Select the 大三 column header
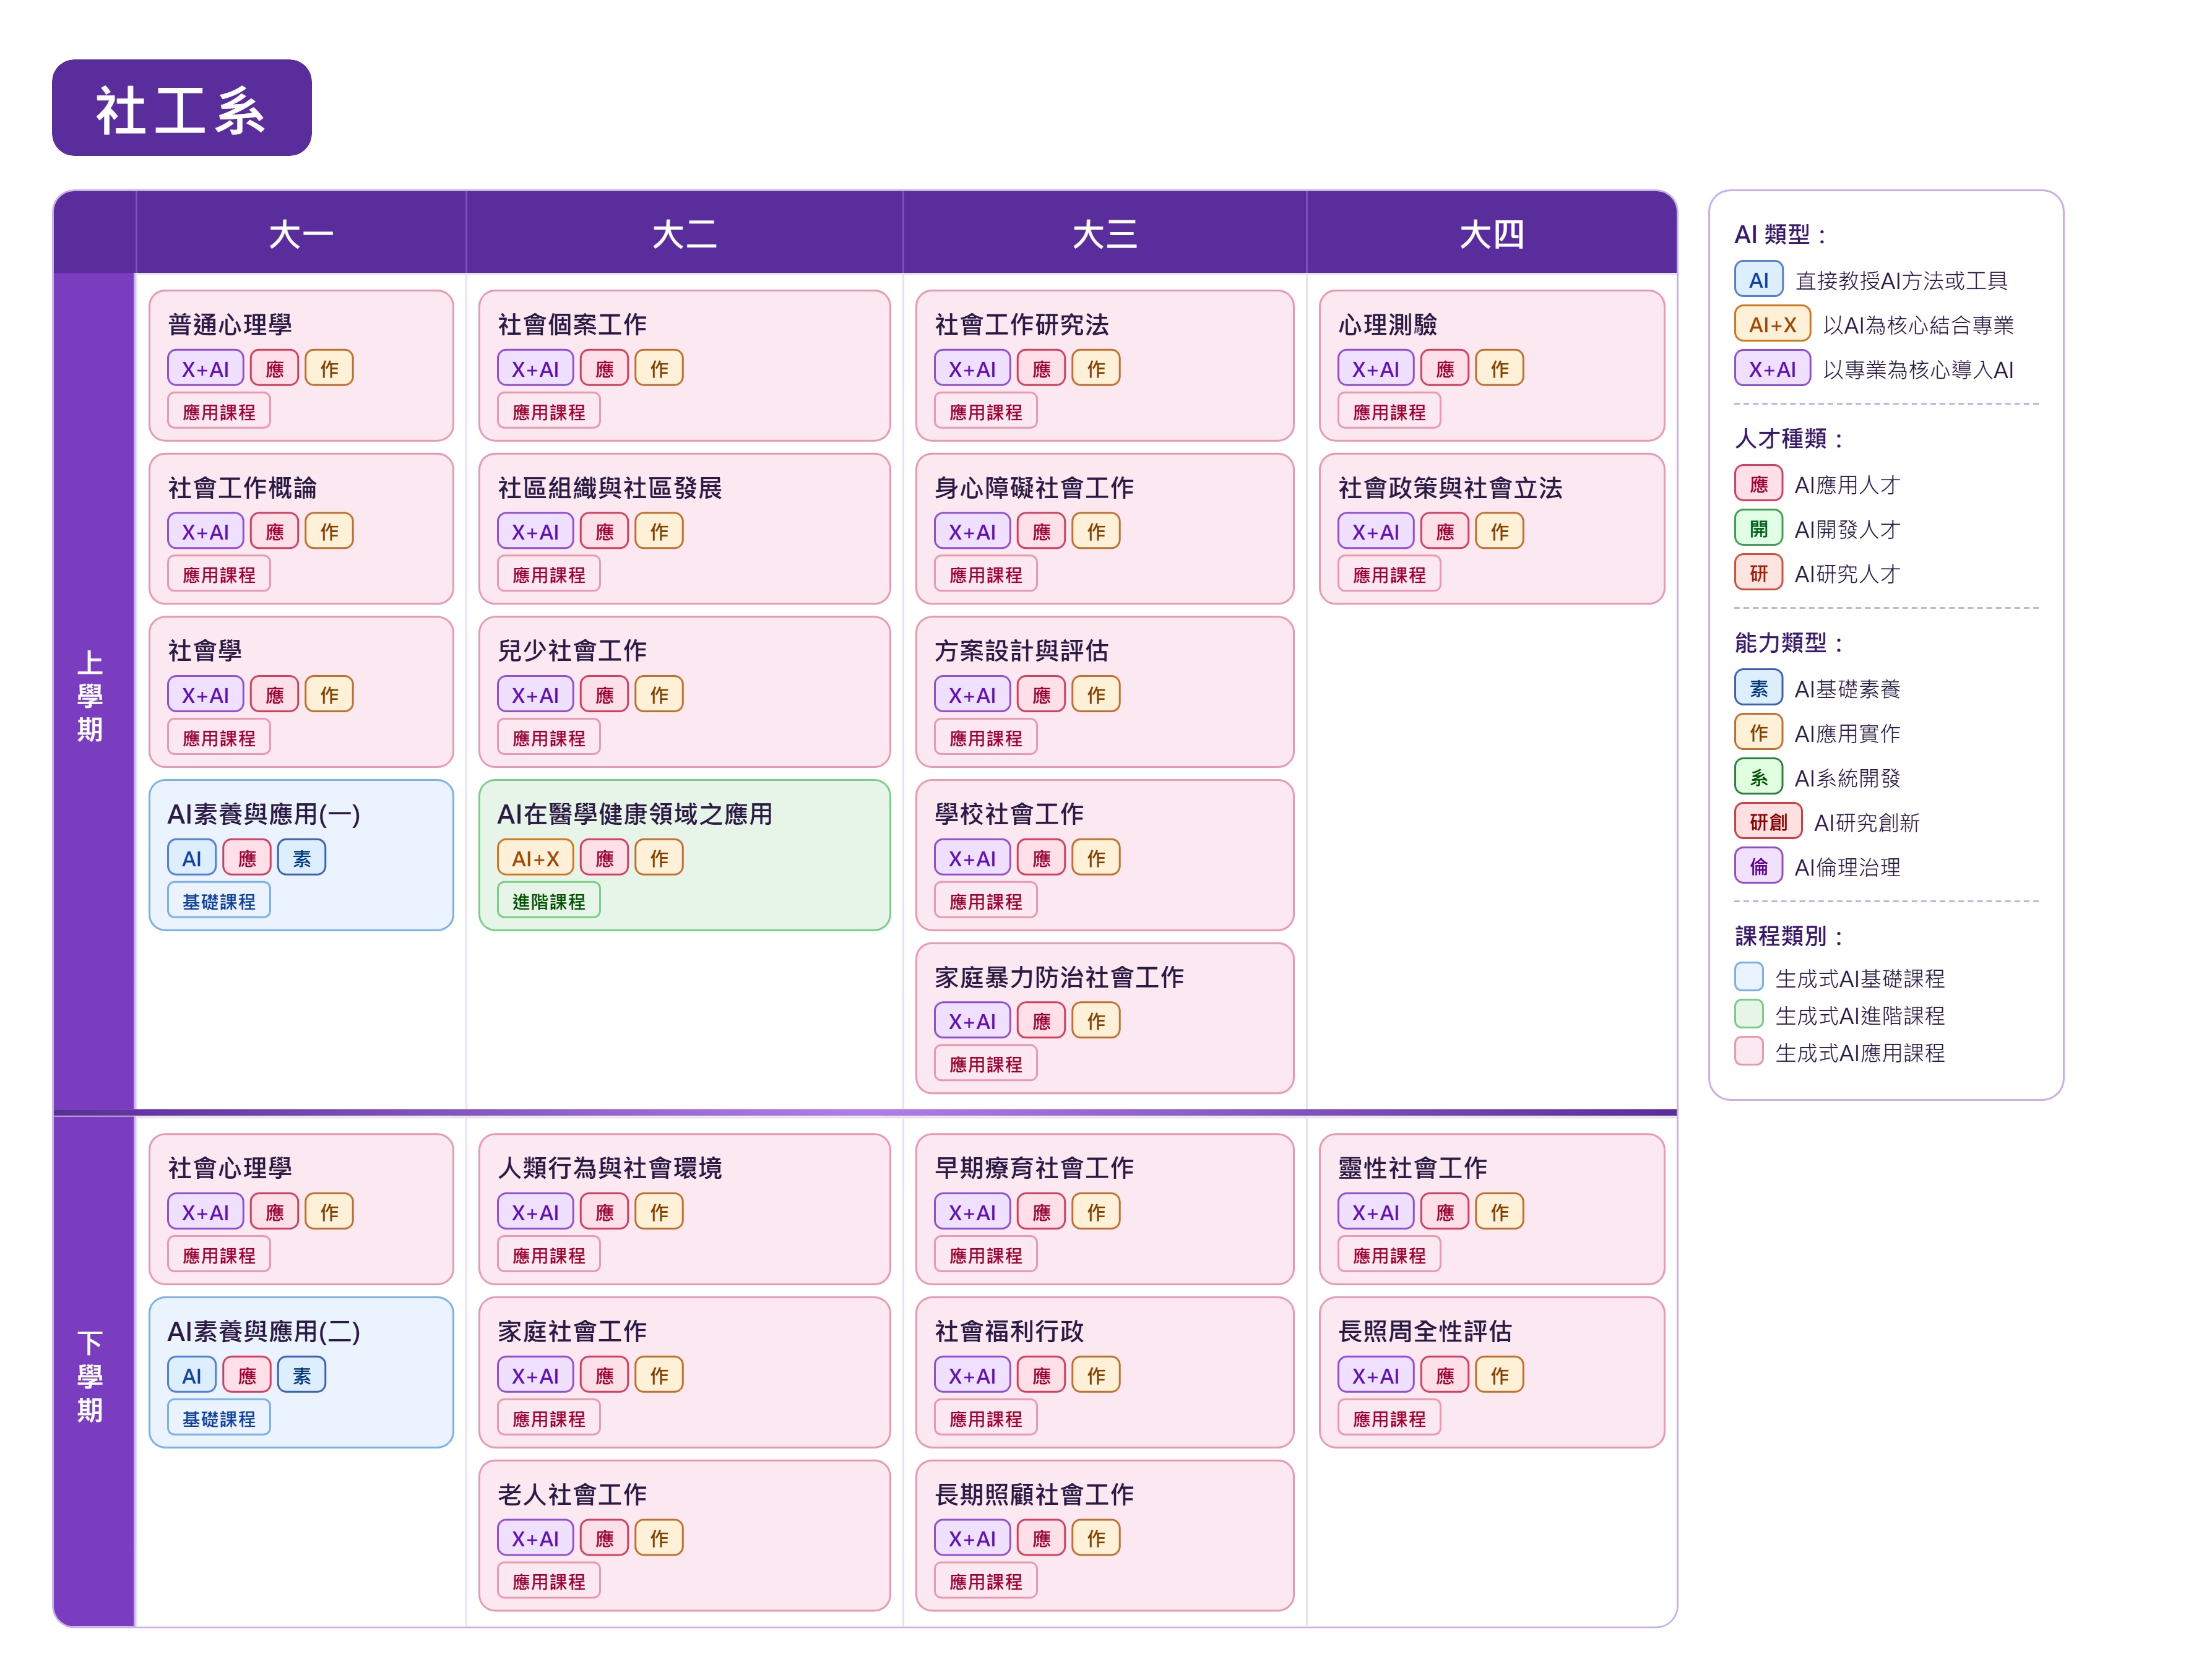2191x1680 pixels. pos(1104,233)
